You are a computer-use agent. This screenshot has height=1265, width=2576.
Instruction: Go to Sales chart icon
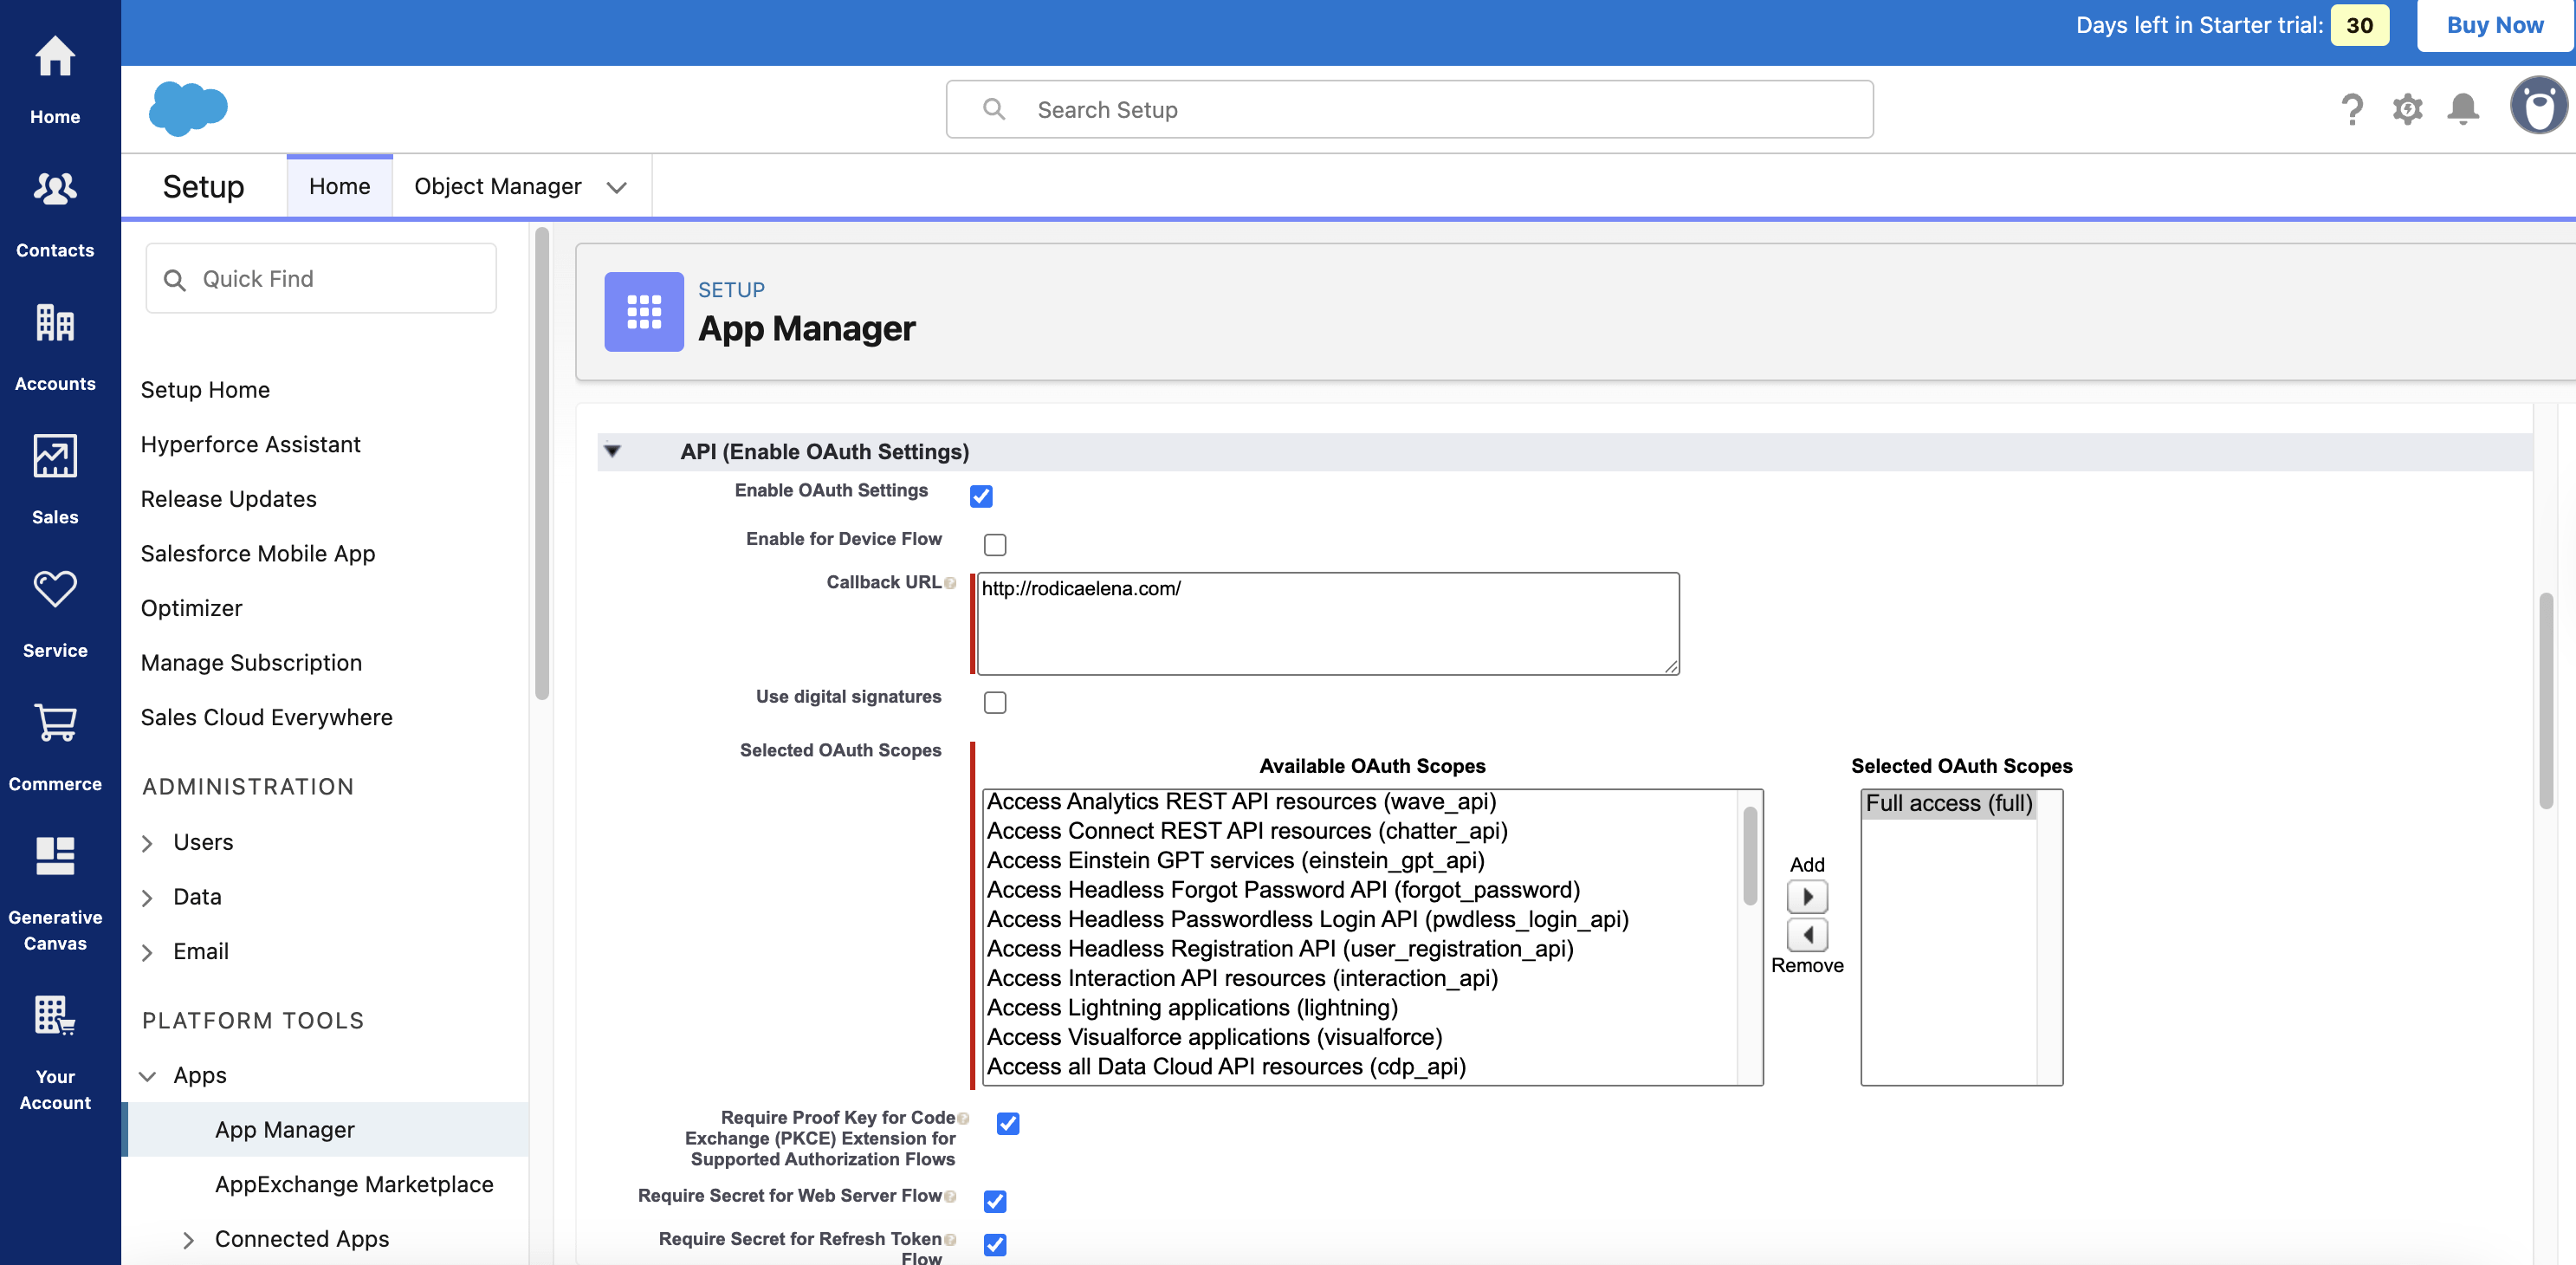55,457
